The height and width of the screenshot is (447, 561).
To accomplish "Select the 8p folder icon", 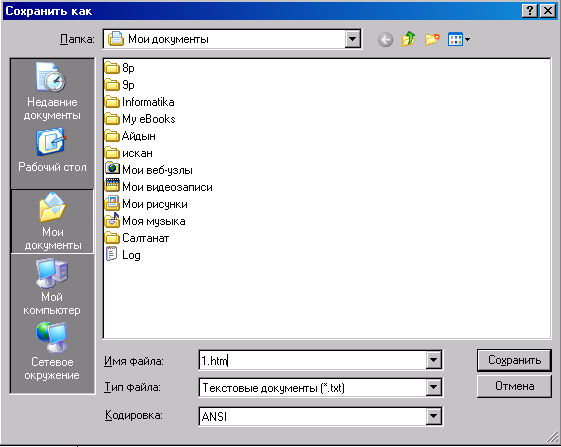I will tap(112, 68).
